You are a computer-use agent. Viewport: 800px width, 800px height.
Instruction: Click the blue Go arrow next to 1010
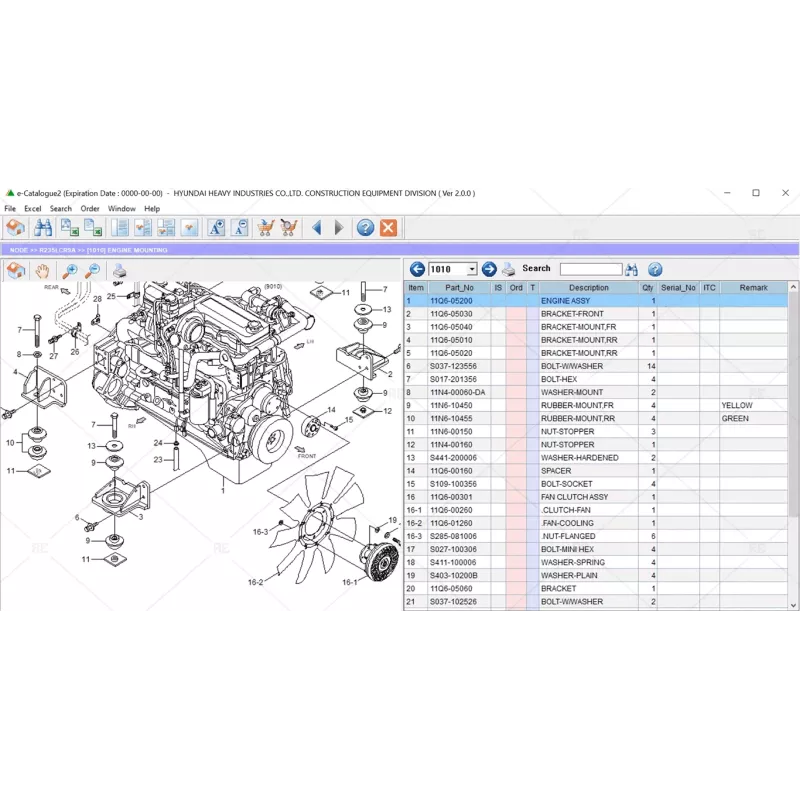click(489, 269)
